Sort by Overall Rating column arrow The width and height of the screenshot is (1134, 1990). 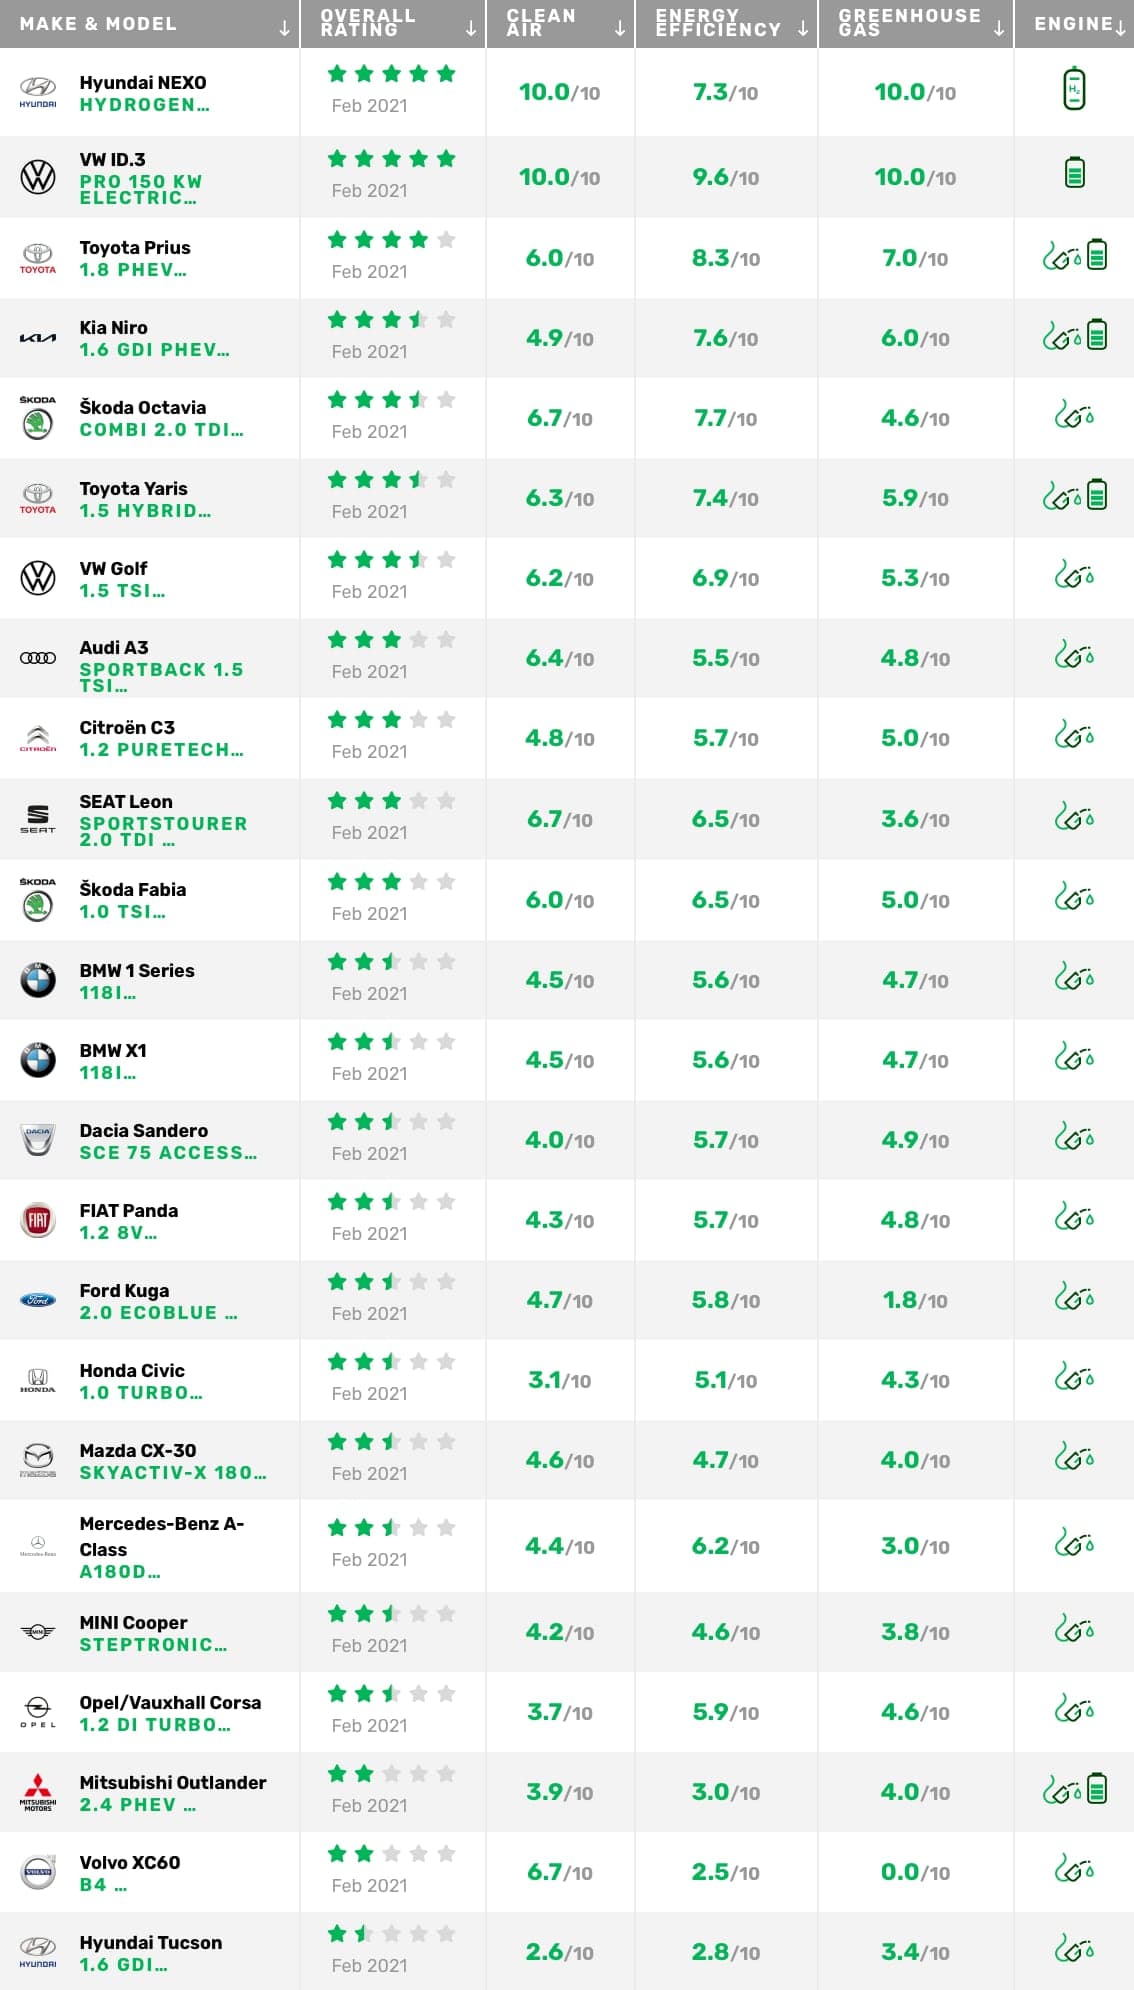471,29
